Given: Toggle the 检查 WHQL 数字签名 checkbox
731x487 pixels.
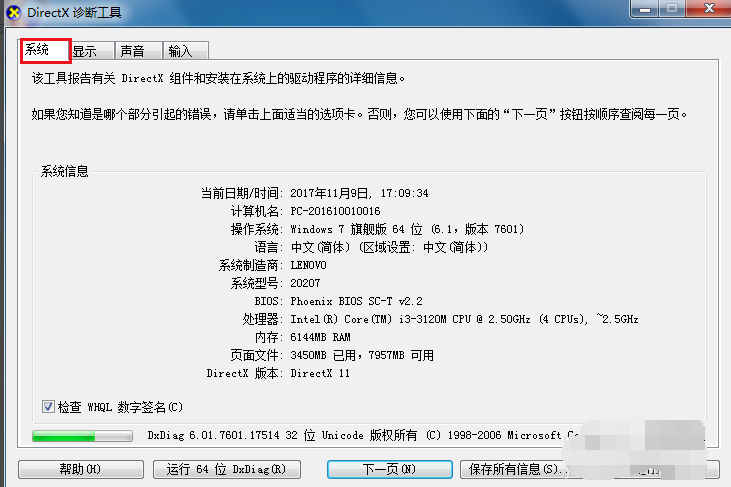Looking at the screenshot, I should [x=48, y=406].
